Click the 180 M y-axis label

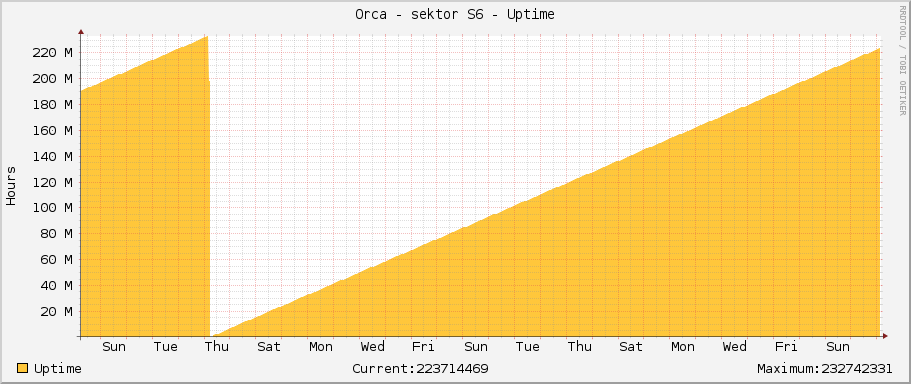pos(53,105)
